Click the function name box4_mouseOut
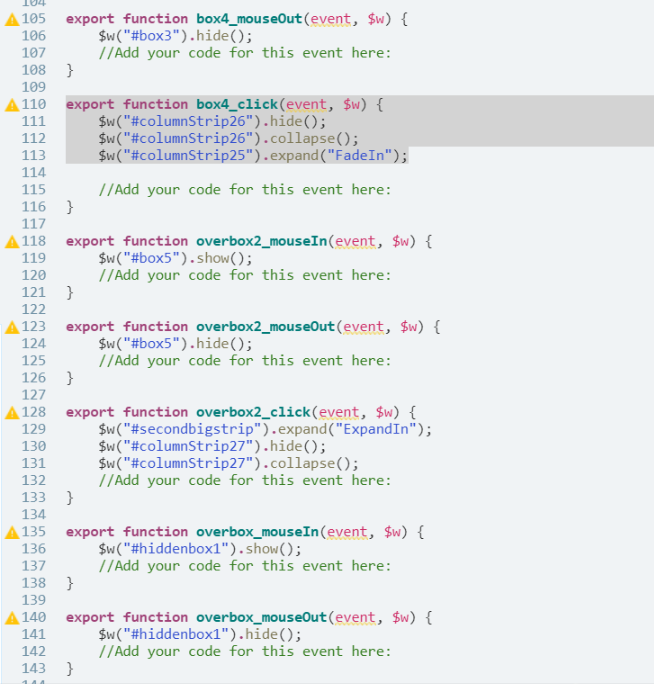The width and height of the screenshot is (654, 684). [x=249, y=19]
